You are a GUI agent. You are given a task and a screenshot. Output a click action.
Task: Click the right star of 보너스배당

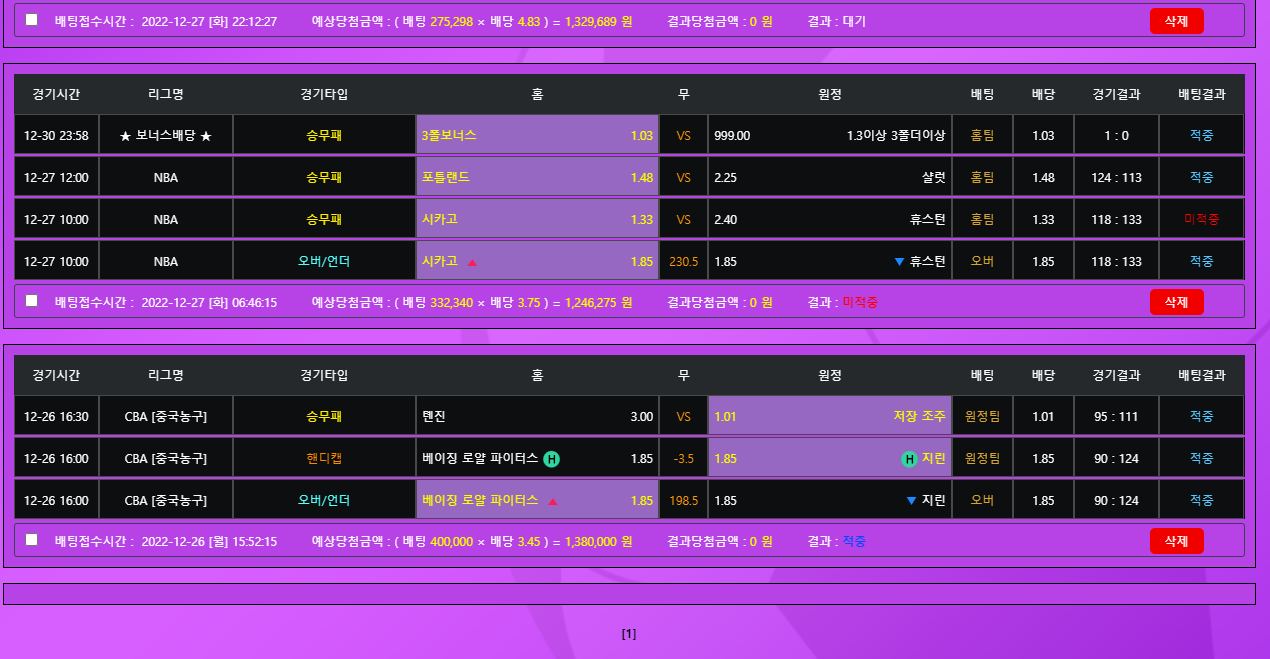click(206, 136)
